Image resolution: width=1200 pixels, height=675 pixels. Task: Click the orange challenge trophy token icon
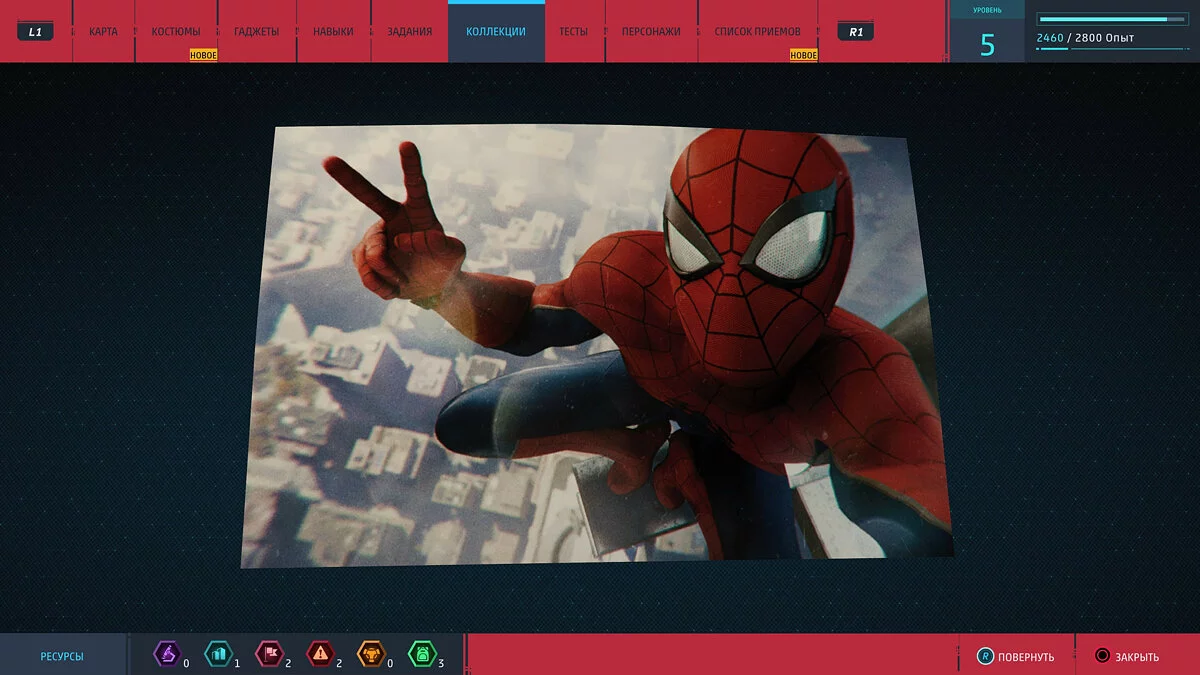[371, 655]
